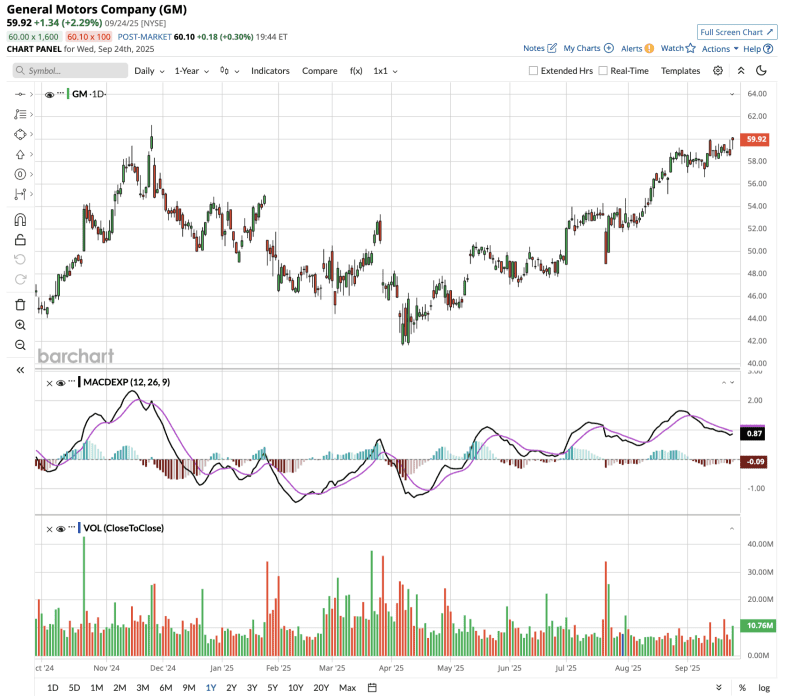Zoom out using the magnifier minus icon
Screen dimensions: 800x696
point(20,345)
